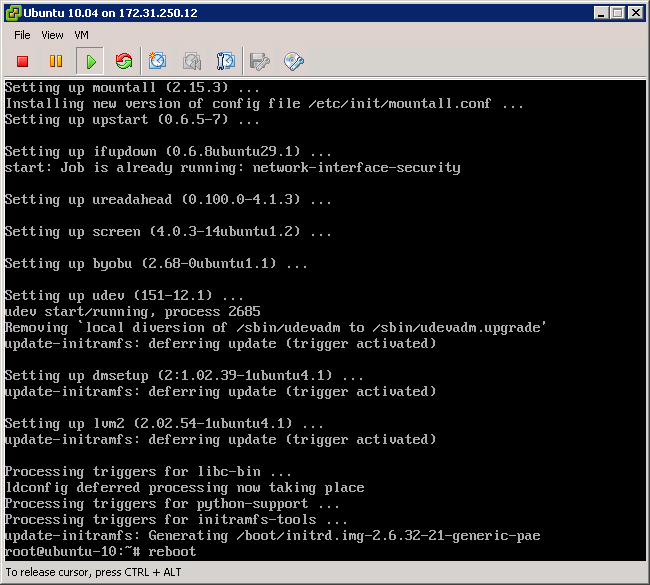Click the VMware console title bar icon

(x=13, y=13)
